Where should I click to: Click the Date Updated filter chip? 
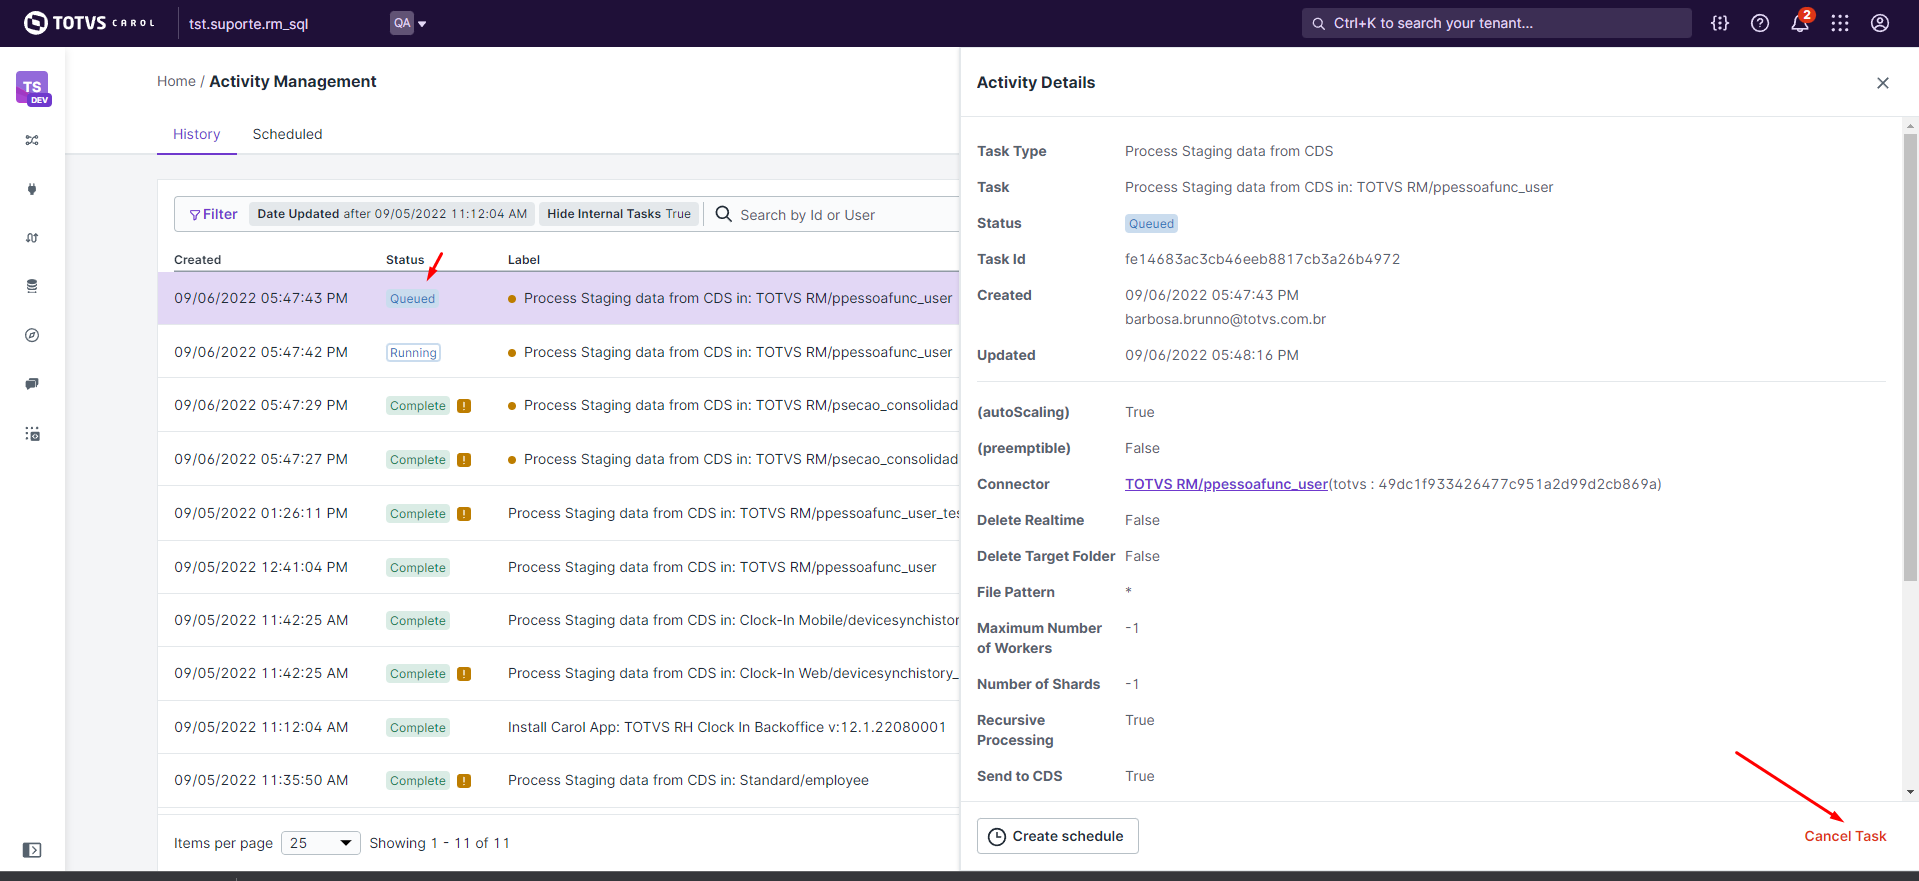tap(392, 214)
